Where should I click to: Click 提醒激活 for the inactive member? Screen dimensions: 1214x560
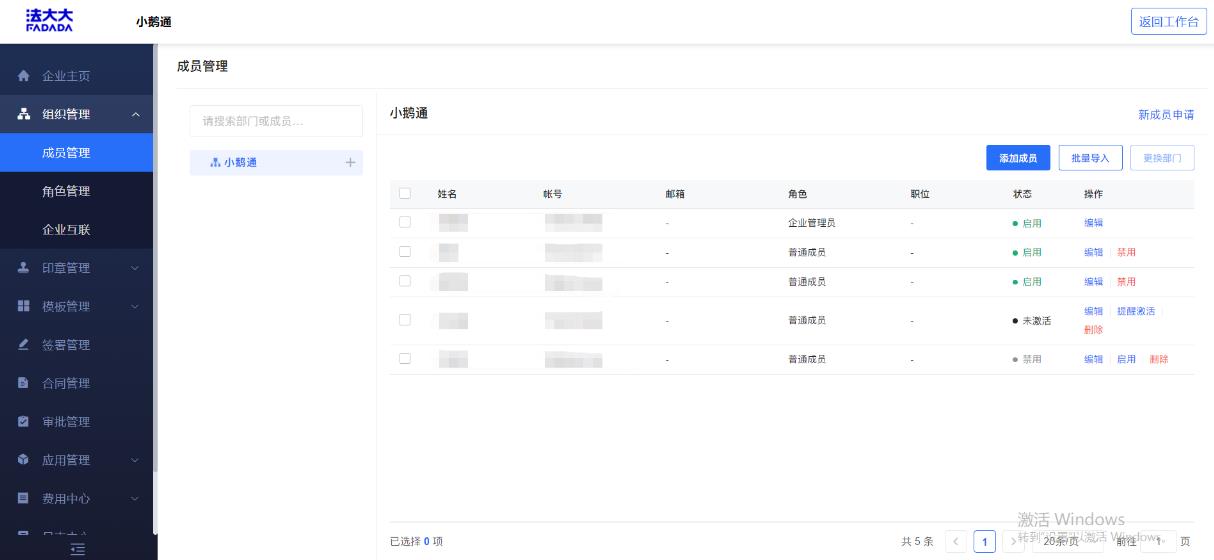coord(1136,311)
